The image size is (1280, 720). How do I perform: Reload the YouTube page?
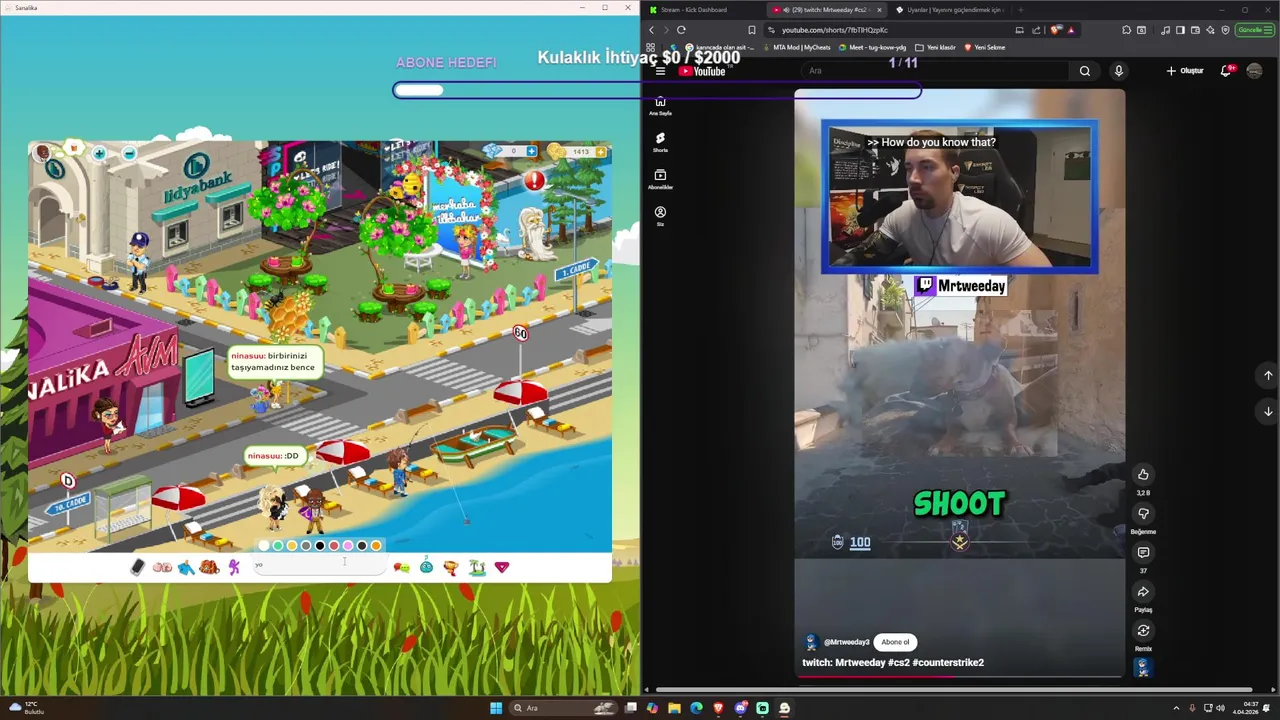coord(681,30)
